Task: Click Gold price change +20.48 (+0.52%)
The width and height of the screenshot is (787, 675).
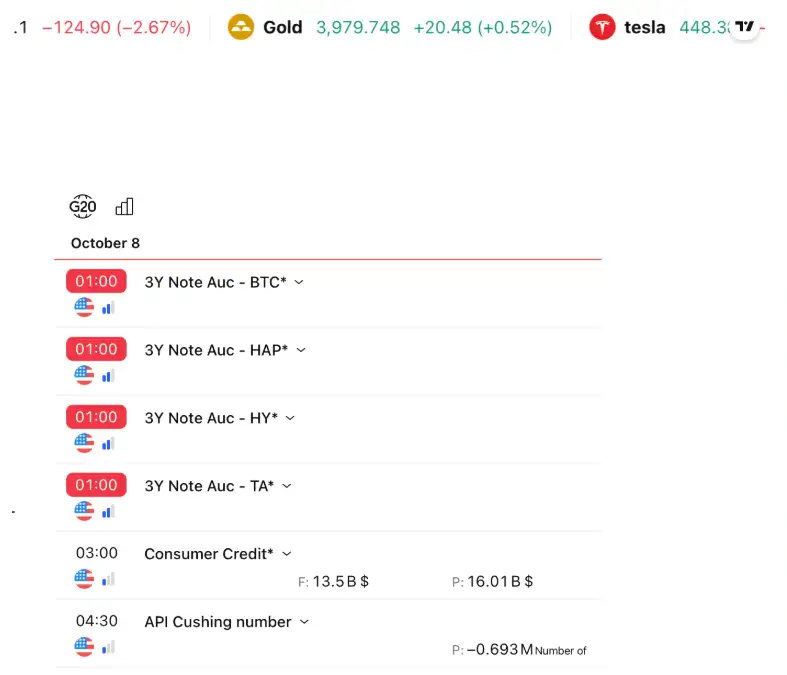Action: tap(482, 27)
